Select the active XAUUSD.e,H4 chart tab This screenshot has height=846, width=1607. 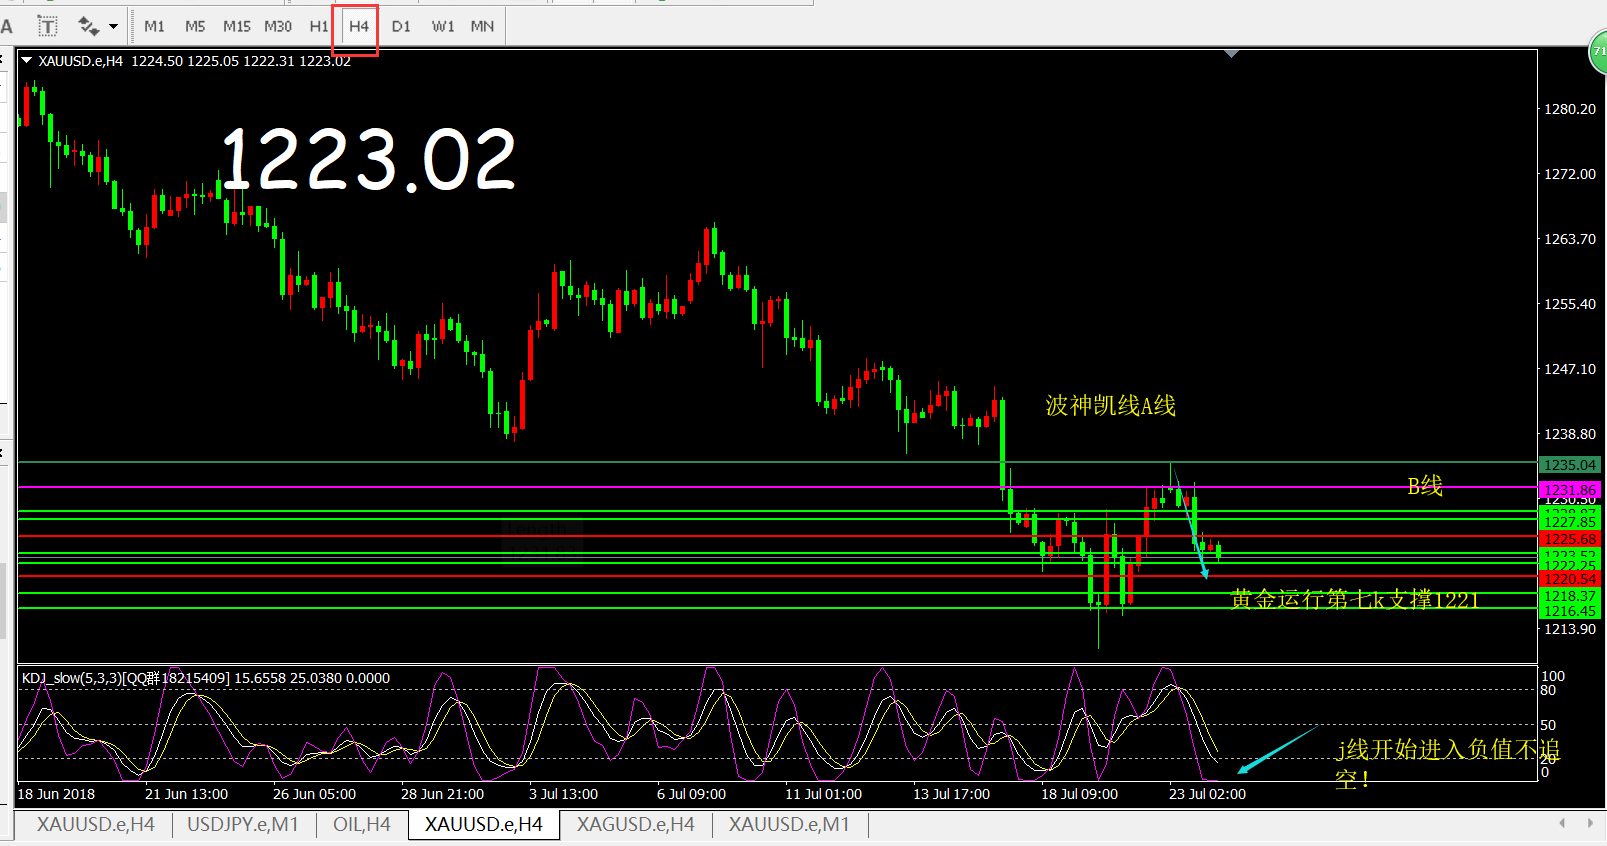(484, 824)
